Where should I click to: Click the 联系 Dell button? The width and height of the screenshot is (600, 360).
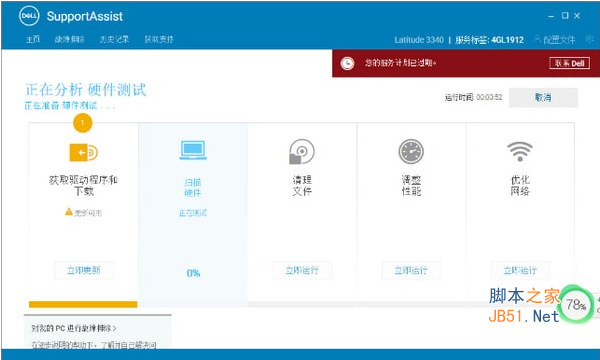coord(569,63)
